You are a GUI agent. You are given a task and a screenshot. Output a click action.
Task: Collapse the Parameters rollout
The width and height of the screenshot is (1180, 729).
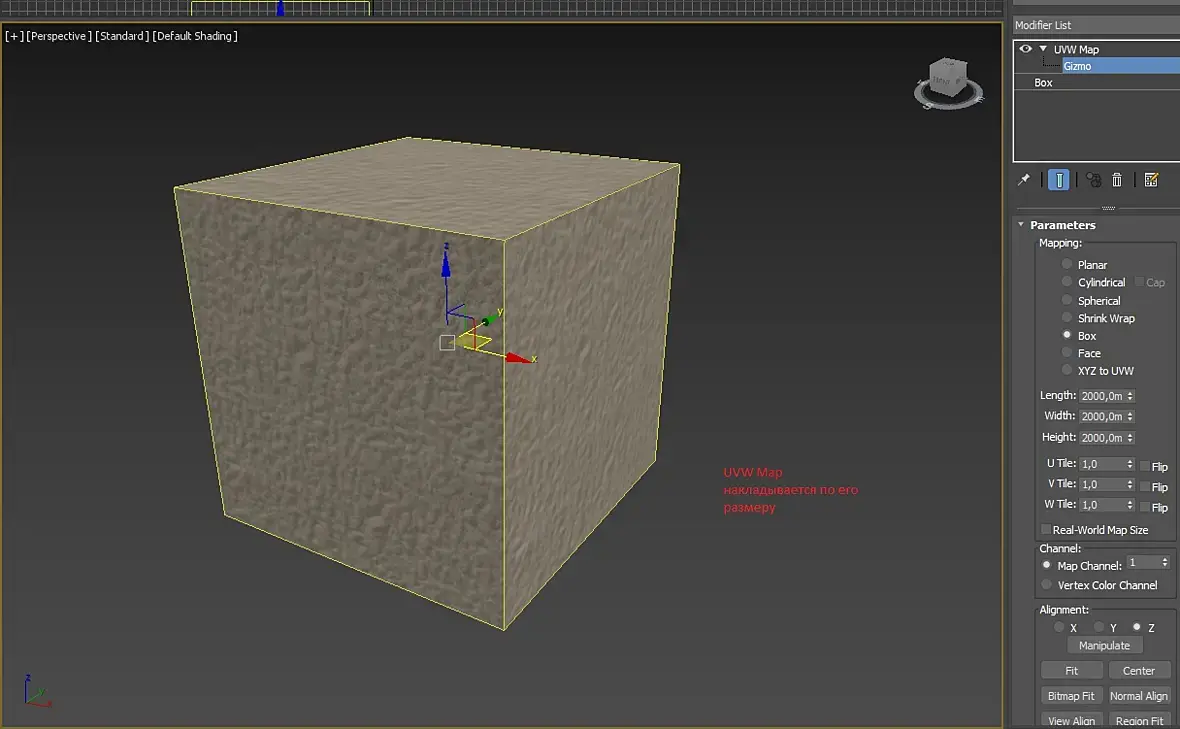[1021, 225]
